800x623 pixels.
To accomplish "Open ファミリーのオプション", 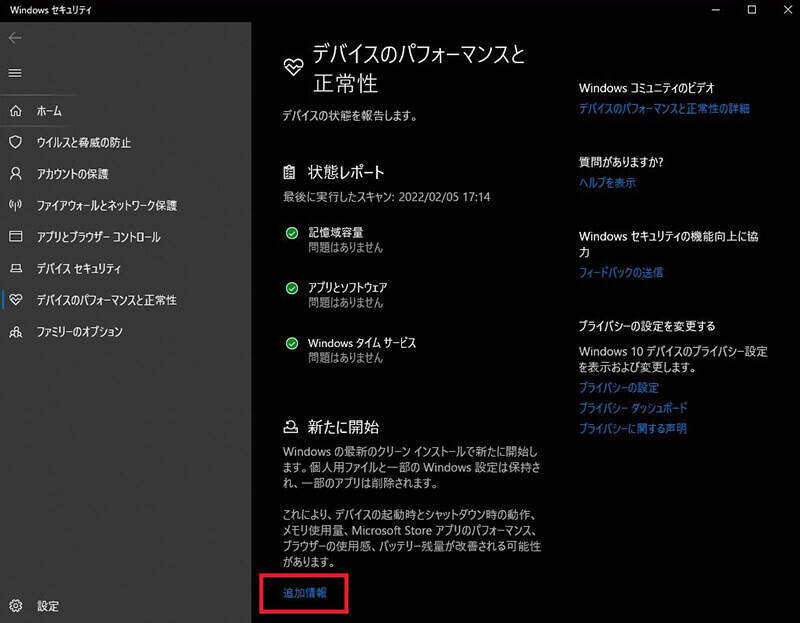I will [x=80, y=332].
